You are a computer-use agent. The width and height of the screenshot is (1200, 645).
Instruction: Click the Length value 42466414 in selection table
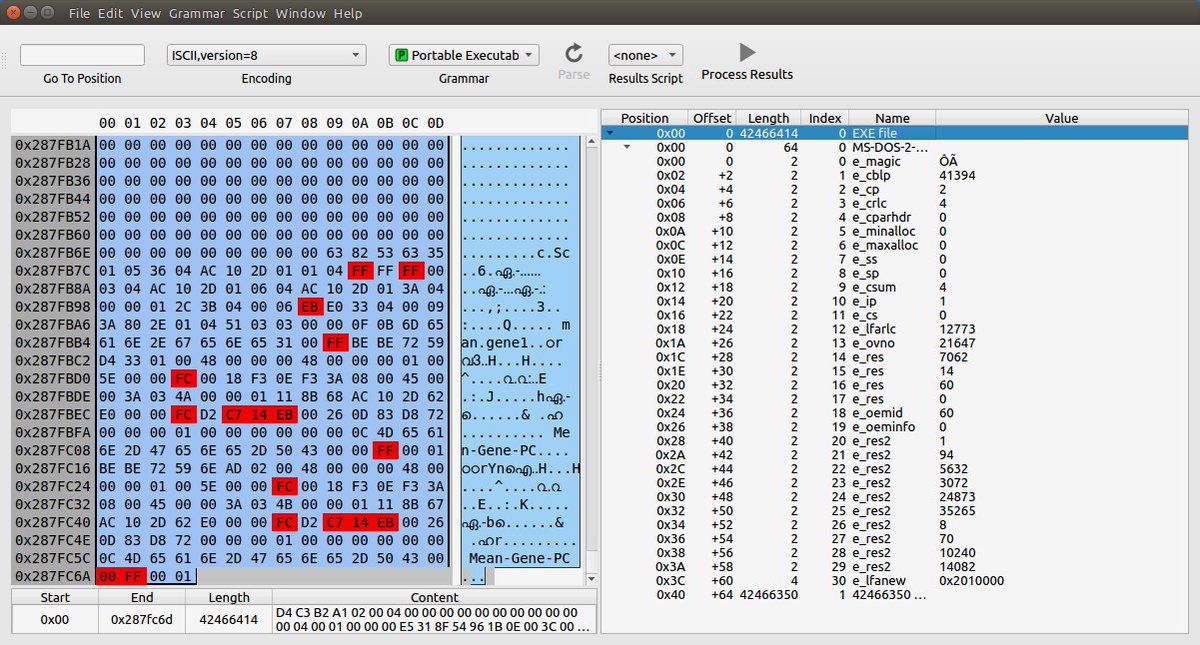click(229, 619)
